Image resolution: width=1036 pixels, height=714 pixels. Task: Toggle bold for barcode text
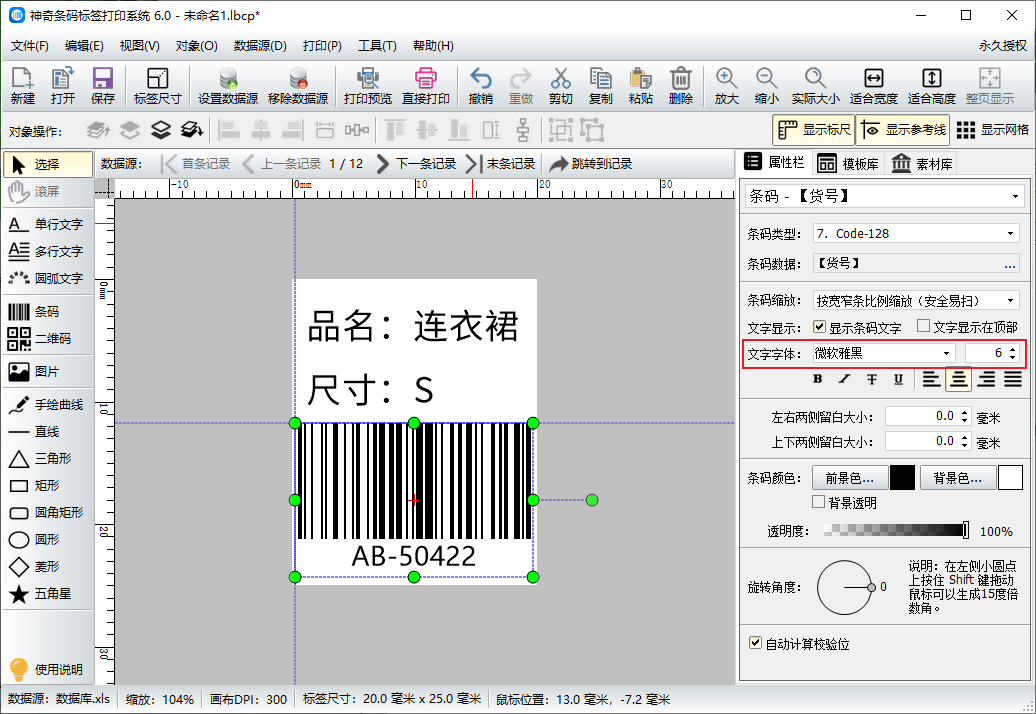[818, 379]
